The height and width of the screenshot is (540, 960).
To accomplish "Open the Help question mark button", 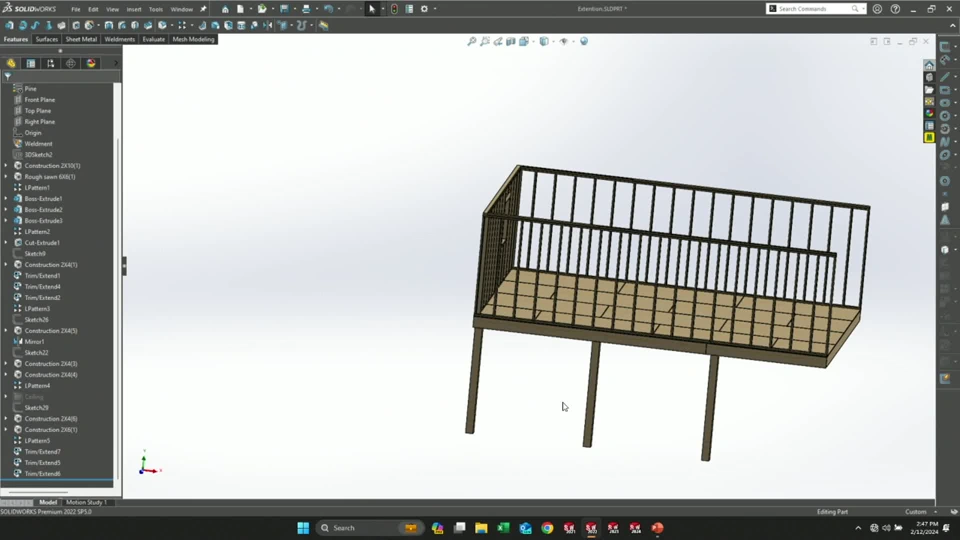I will pyautogui.click(x=895, y=9).
